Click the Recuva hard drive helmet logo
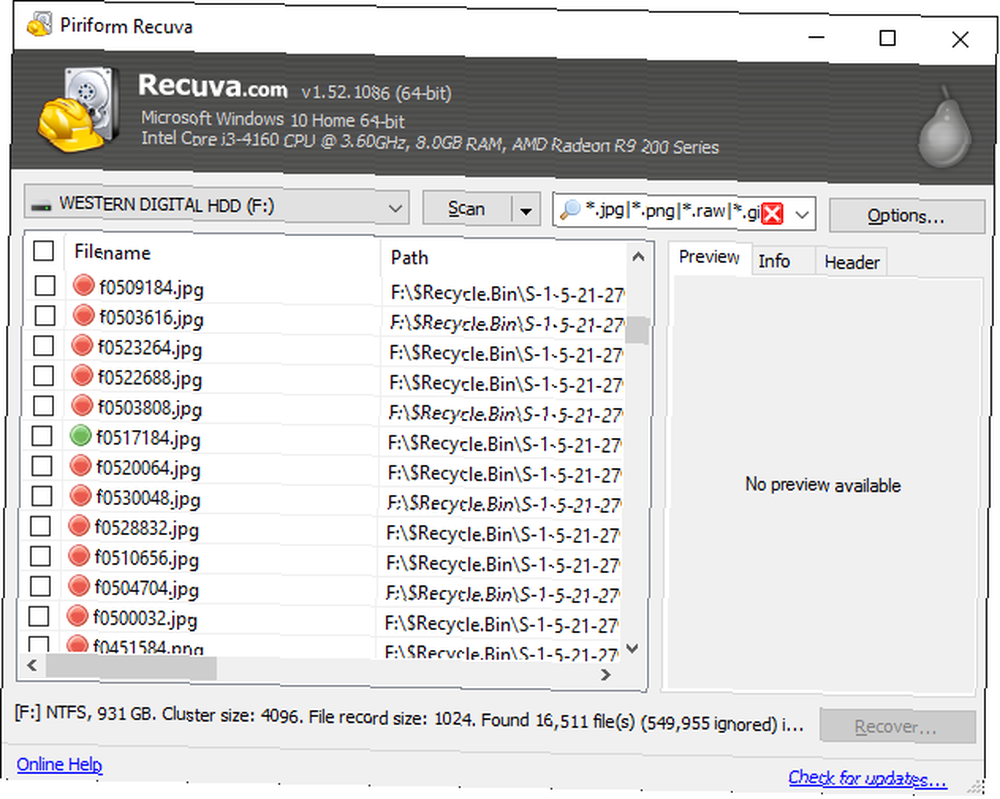The image size is (1000, 799). click(x=79, y=110)
